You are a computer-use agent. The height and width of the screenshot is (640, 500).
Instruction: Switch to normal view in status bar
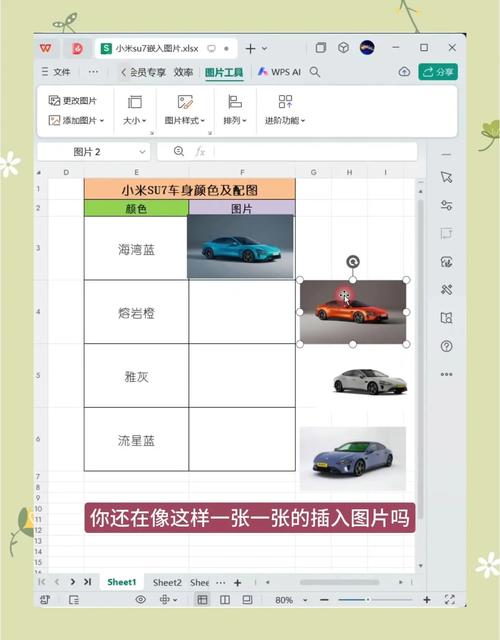coord(202,600)
